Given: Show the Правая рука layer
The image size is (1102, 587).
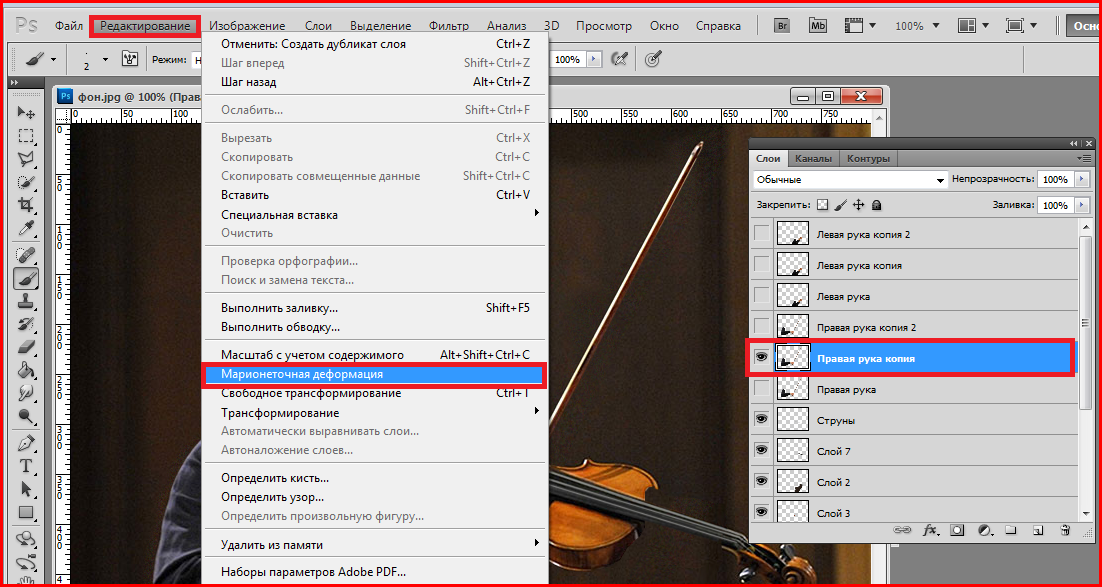Looking at the screenshot, I should click(761, 388).
